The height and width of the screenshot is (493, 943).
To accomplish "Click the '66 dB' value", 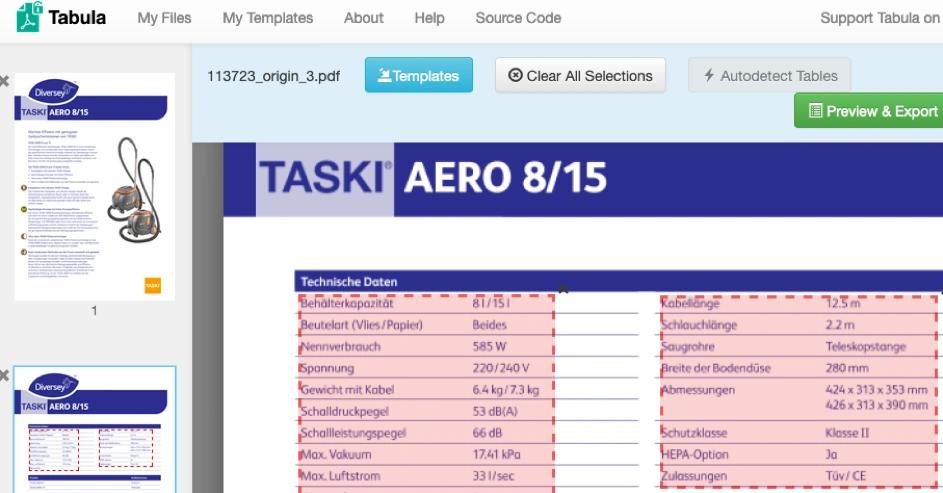I will [487, 433].
